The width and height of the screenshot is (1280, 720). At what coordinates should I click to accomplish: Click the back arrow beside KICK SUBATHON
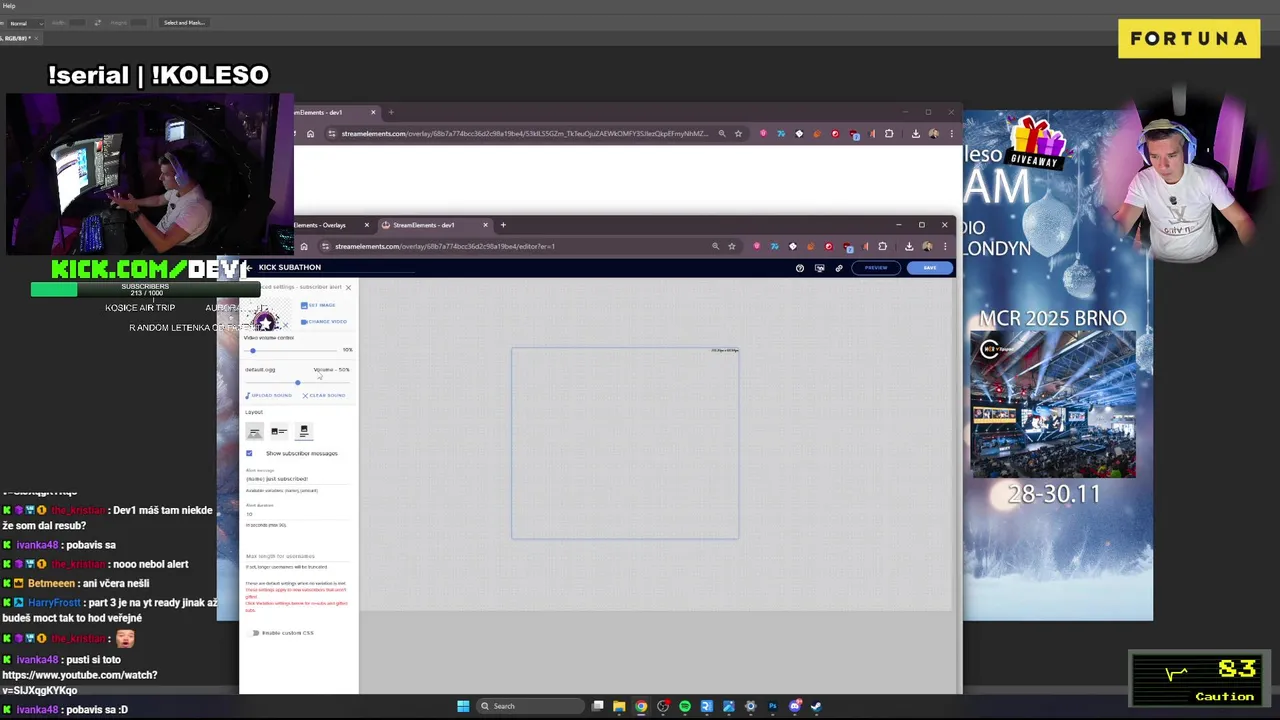pyautogui.click(x=249, y=267)
